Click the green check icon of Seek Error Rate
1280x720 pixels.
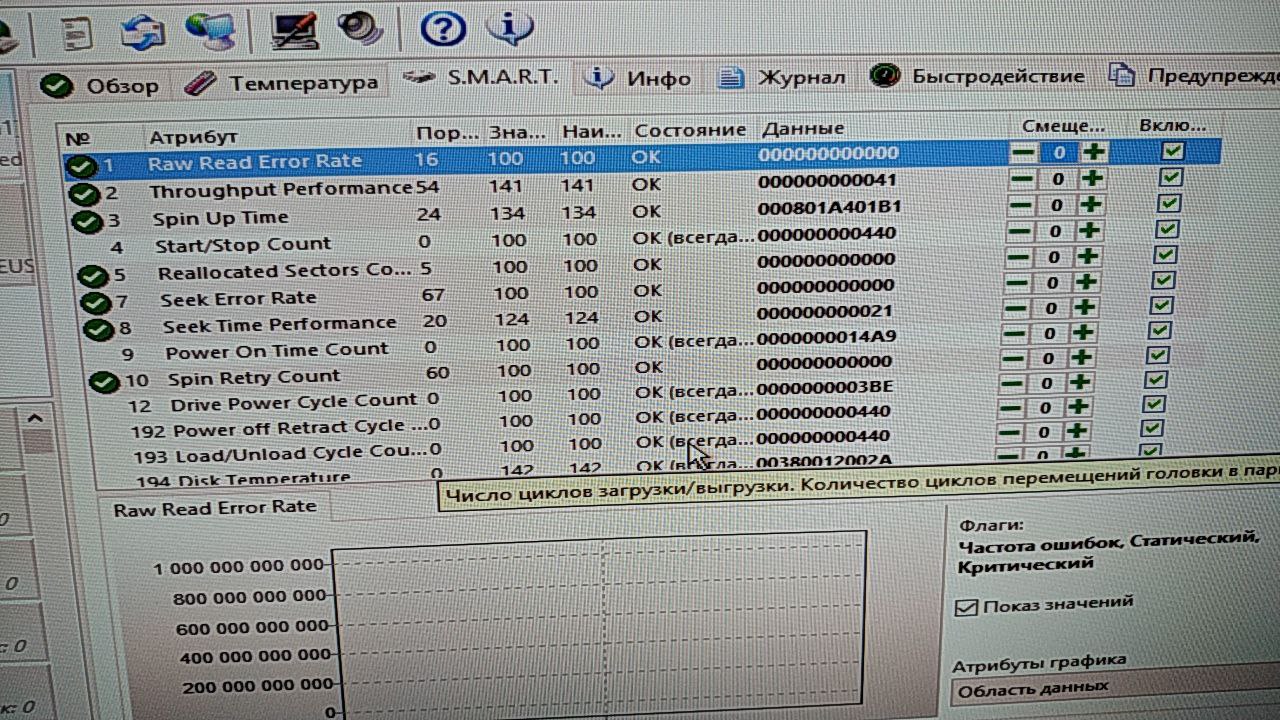96,301
